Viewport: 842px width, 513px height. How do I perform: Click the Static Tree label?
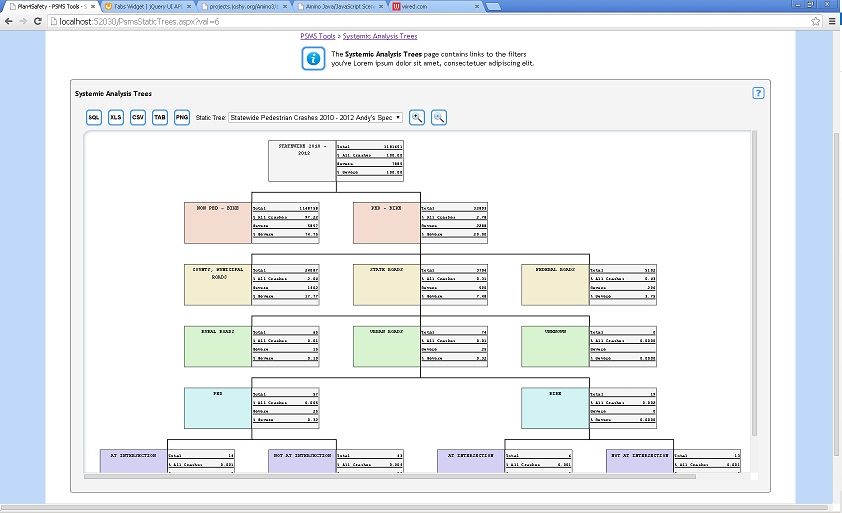[x=210, y=117]
